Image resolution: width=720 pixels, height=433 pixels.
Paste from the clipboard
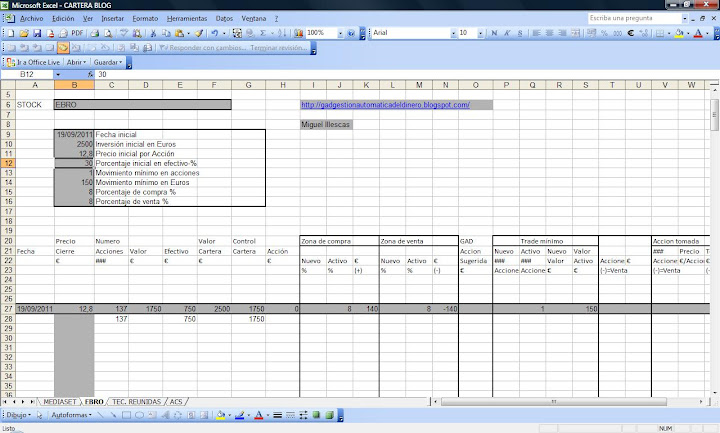point(179,33)
